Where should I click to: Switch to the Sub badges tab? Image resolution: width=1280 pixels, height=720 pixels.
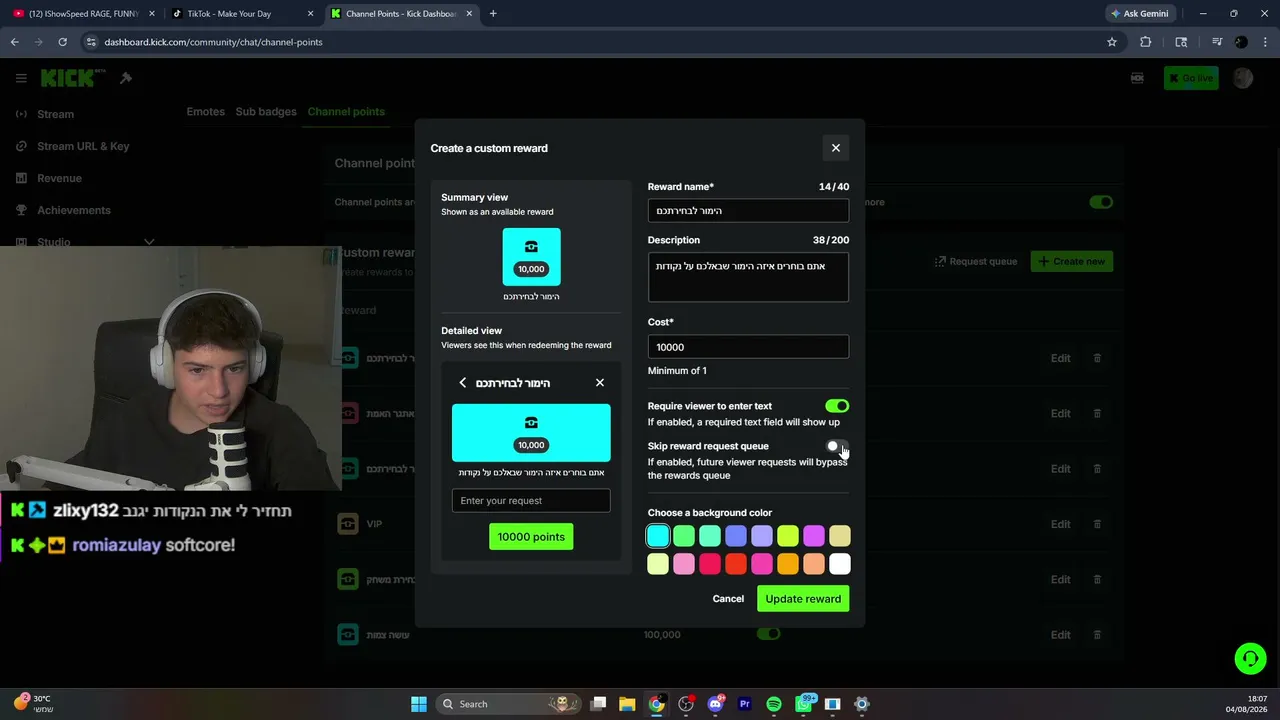click(266, 112)
